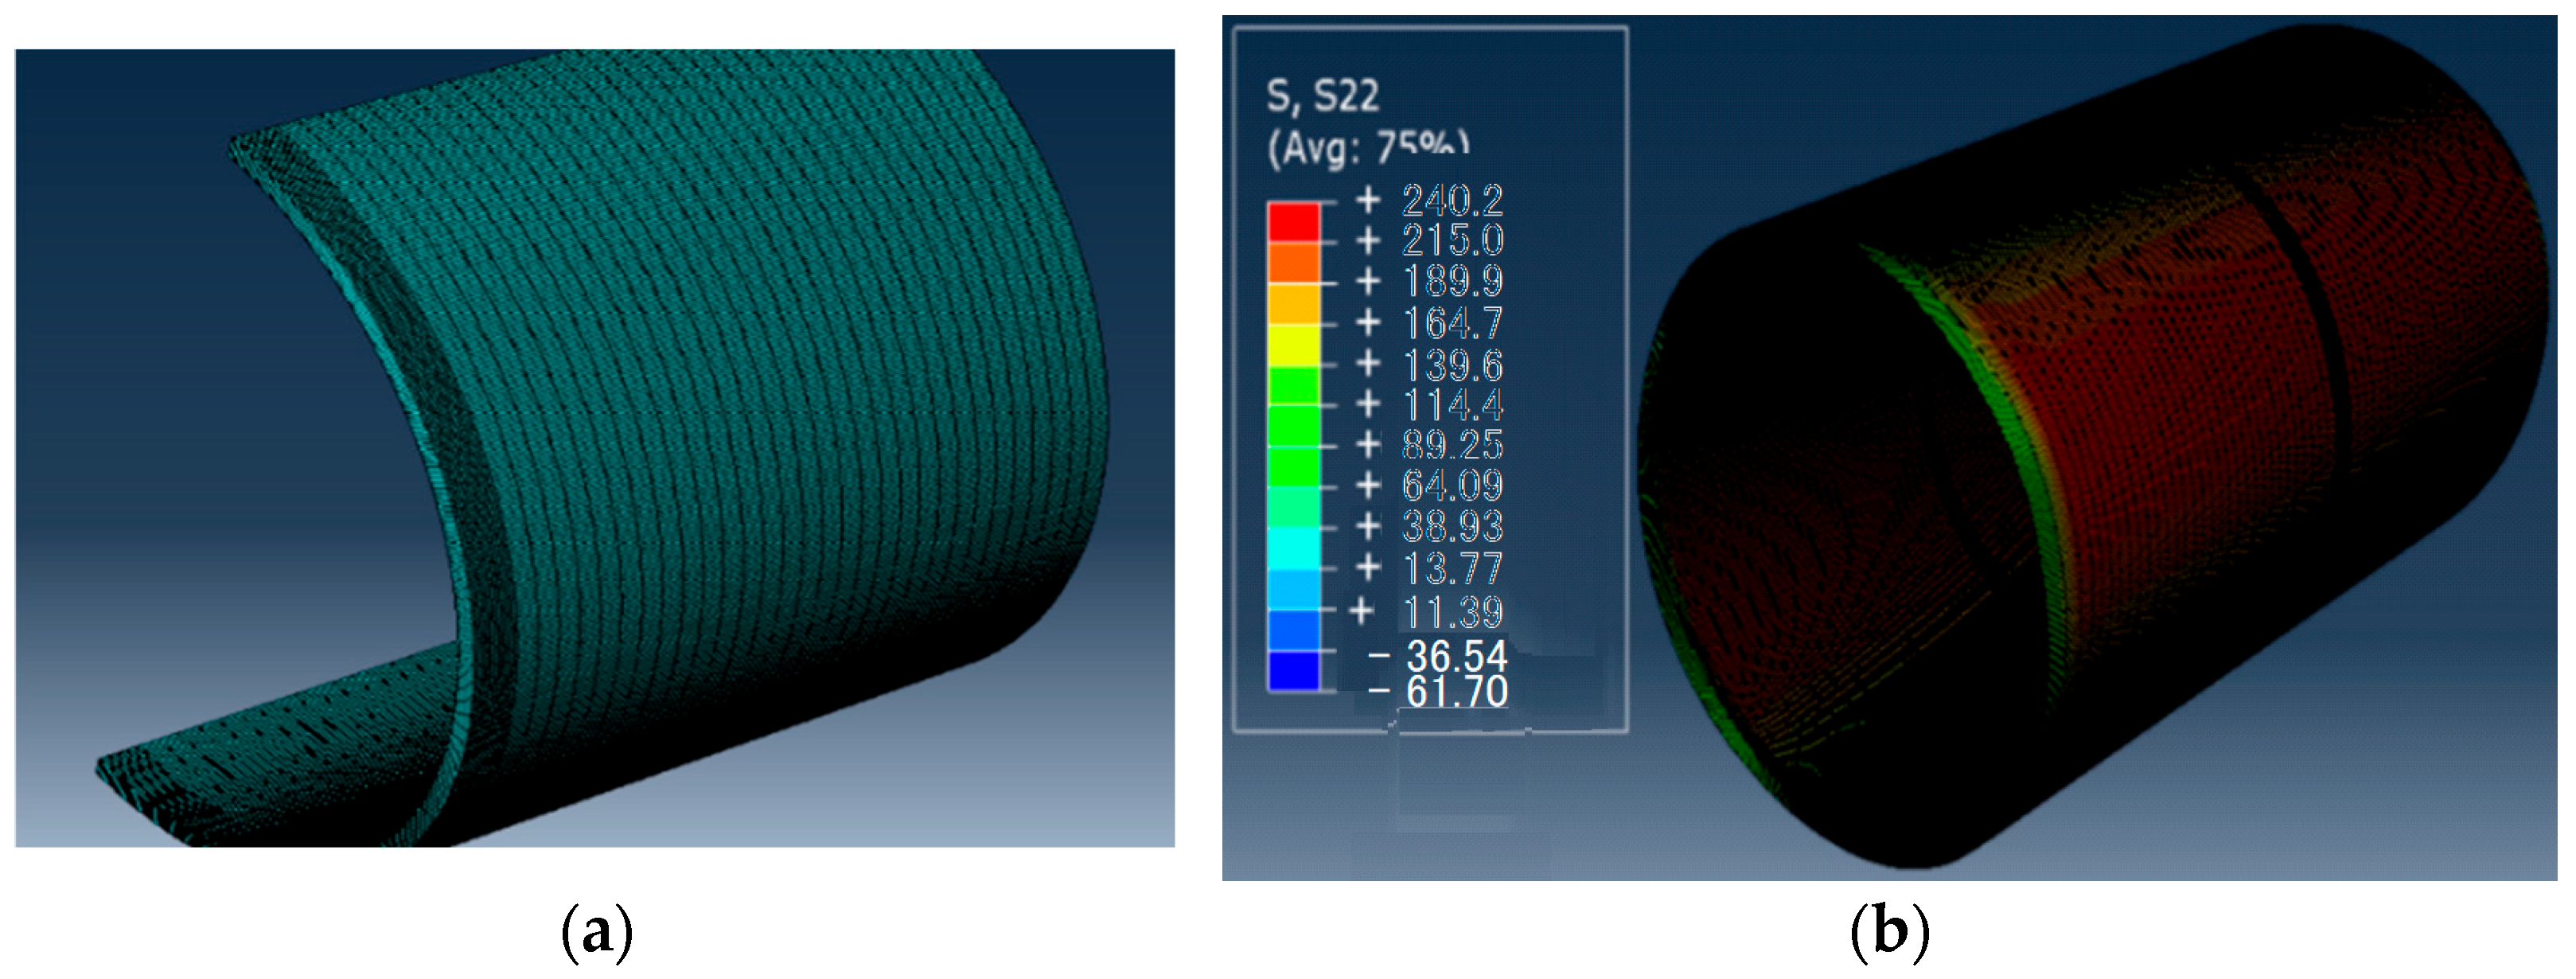The height and width of the screenshot is (979, 2576).
Task: Select the orange legend color band
Action: pyautogui.click(x=1293, y=263)
